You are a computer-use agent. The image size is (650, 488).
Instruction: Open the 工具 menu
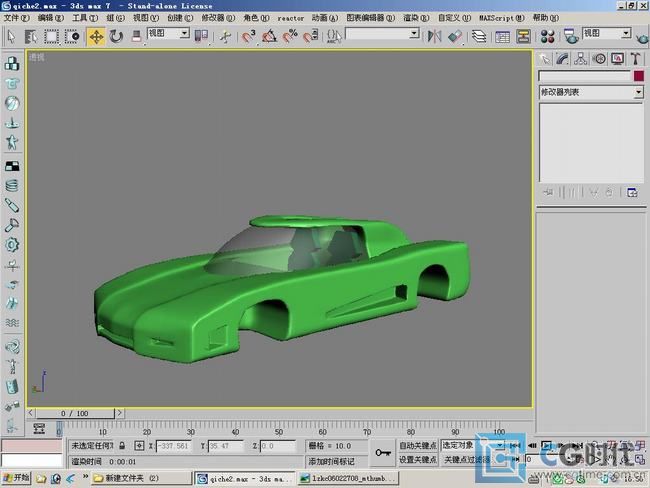(x=85, y=18)
